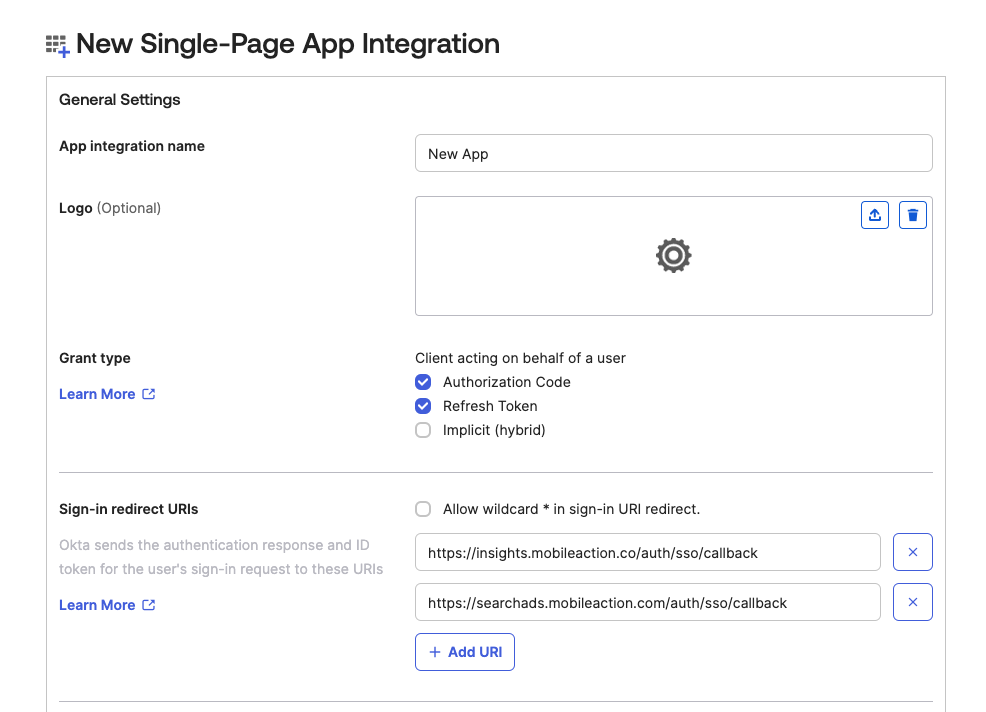Remove the searchads.mobileaction.com redirect URI with its X button
This screenshot has height=712, width=986.
coord(912,601)
